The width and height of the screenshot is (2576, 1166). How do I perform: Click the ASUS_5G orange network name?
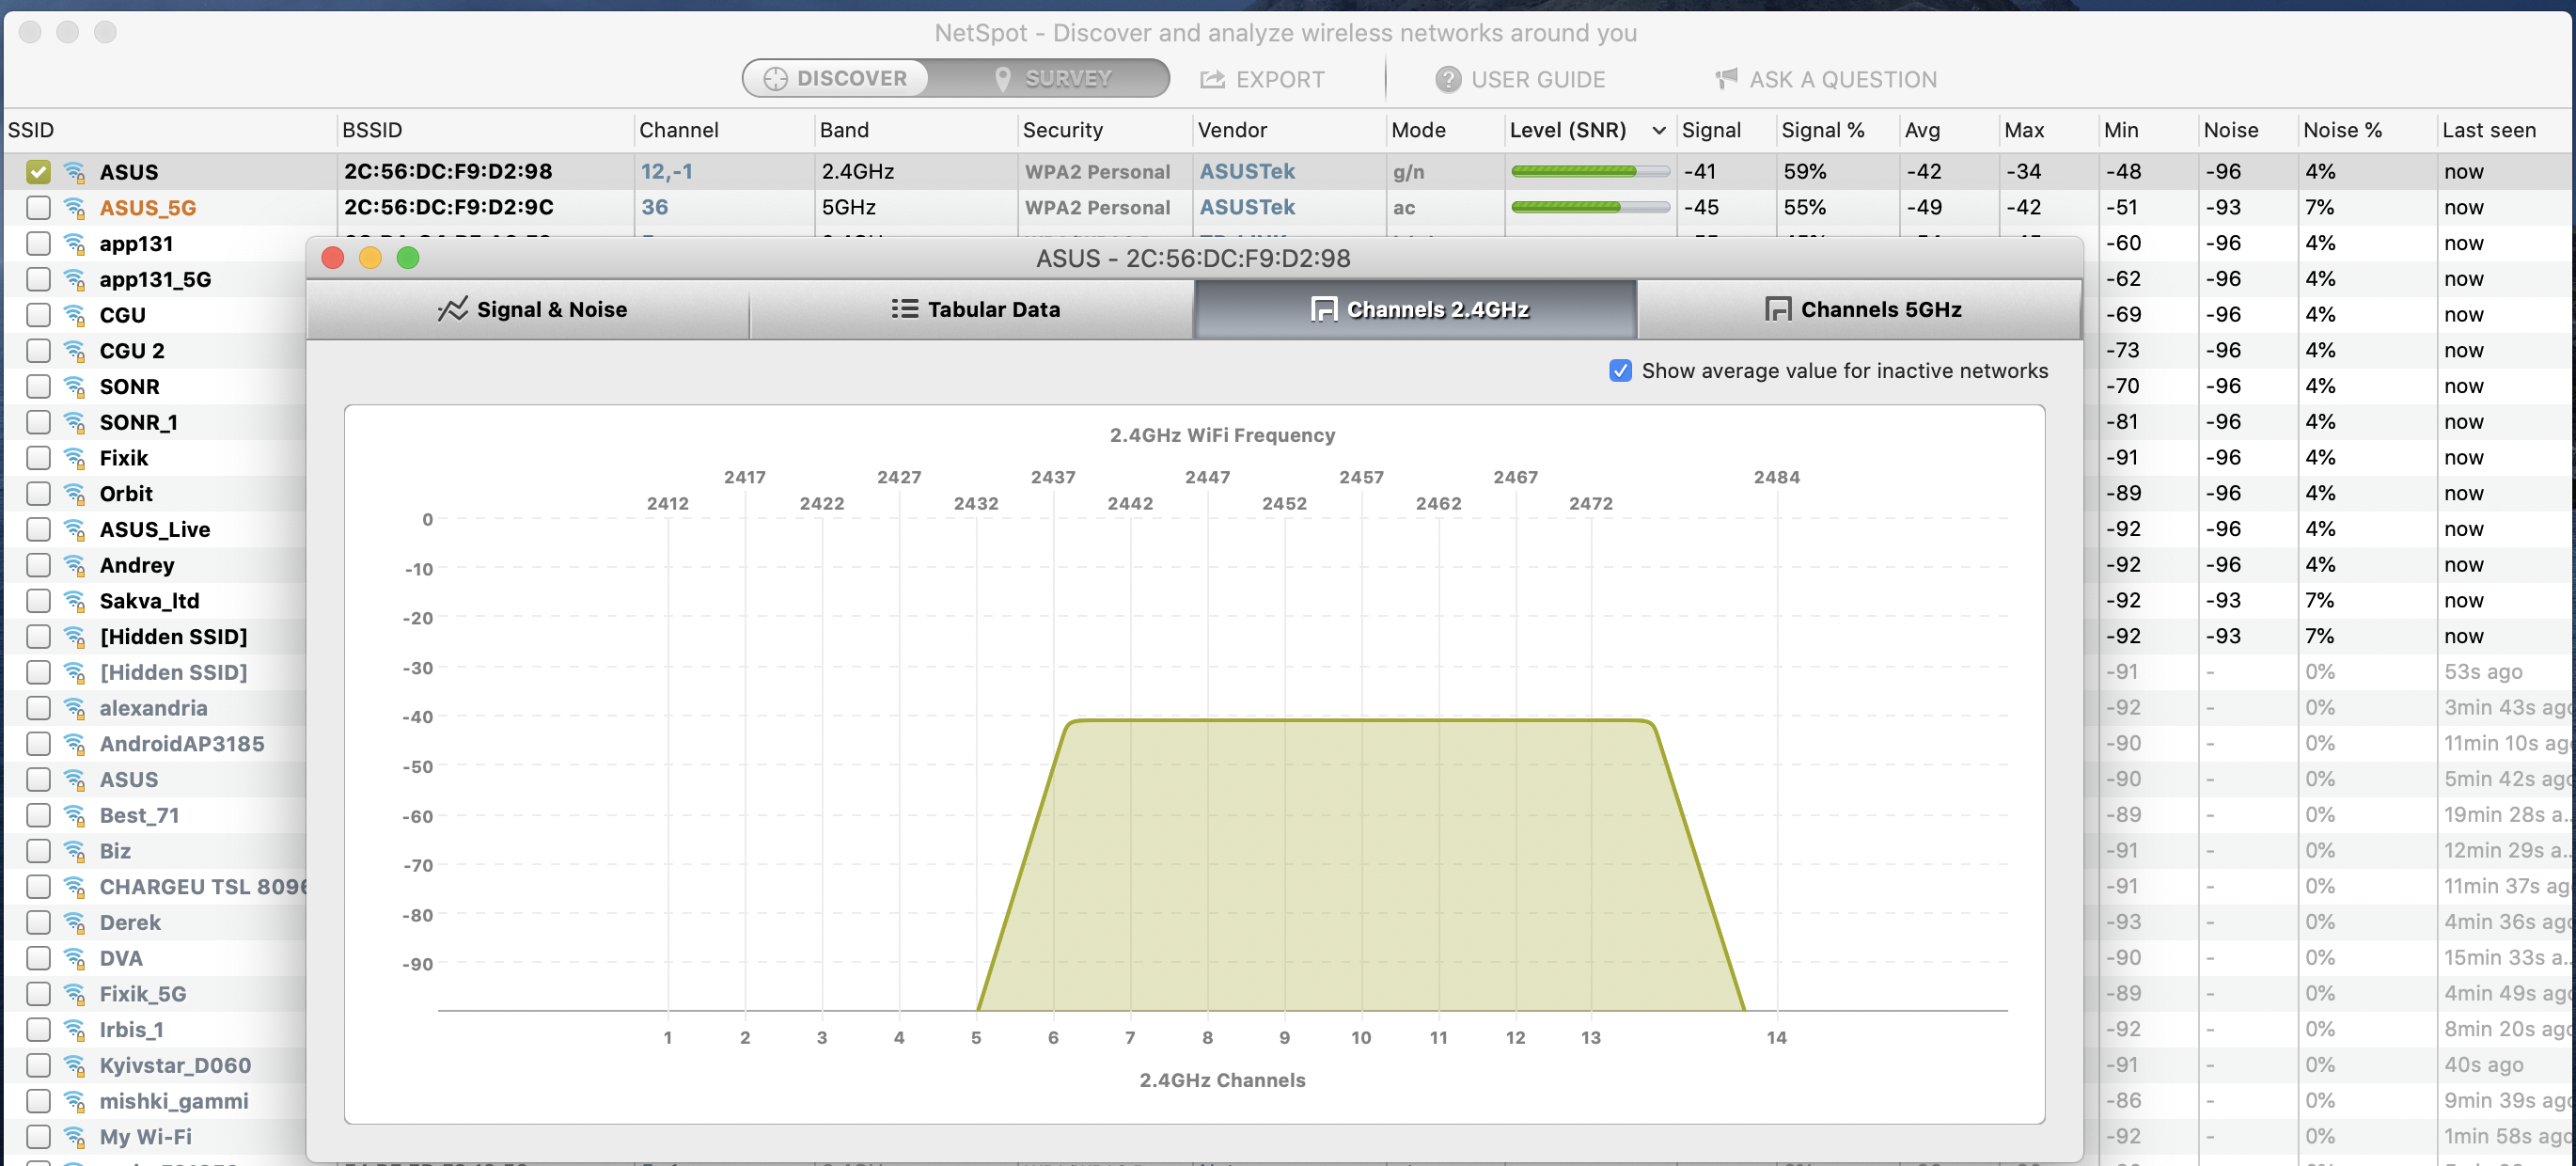[147, 208]
